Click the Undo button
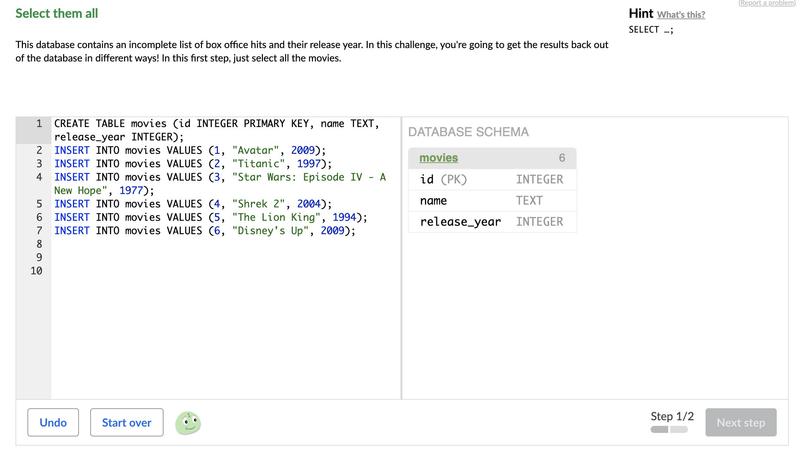Viewport: 800px width, 450px height. (x=53, y=422)
